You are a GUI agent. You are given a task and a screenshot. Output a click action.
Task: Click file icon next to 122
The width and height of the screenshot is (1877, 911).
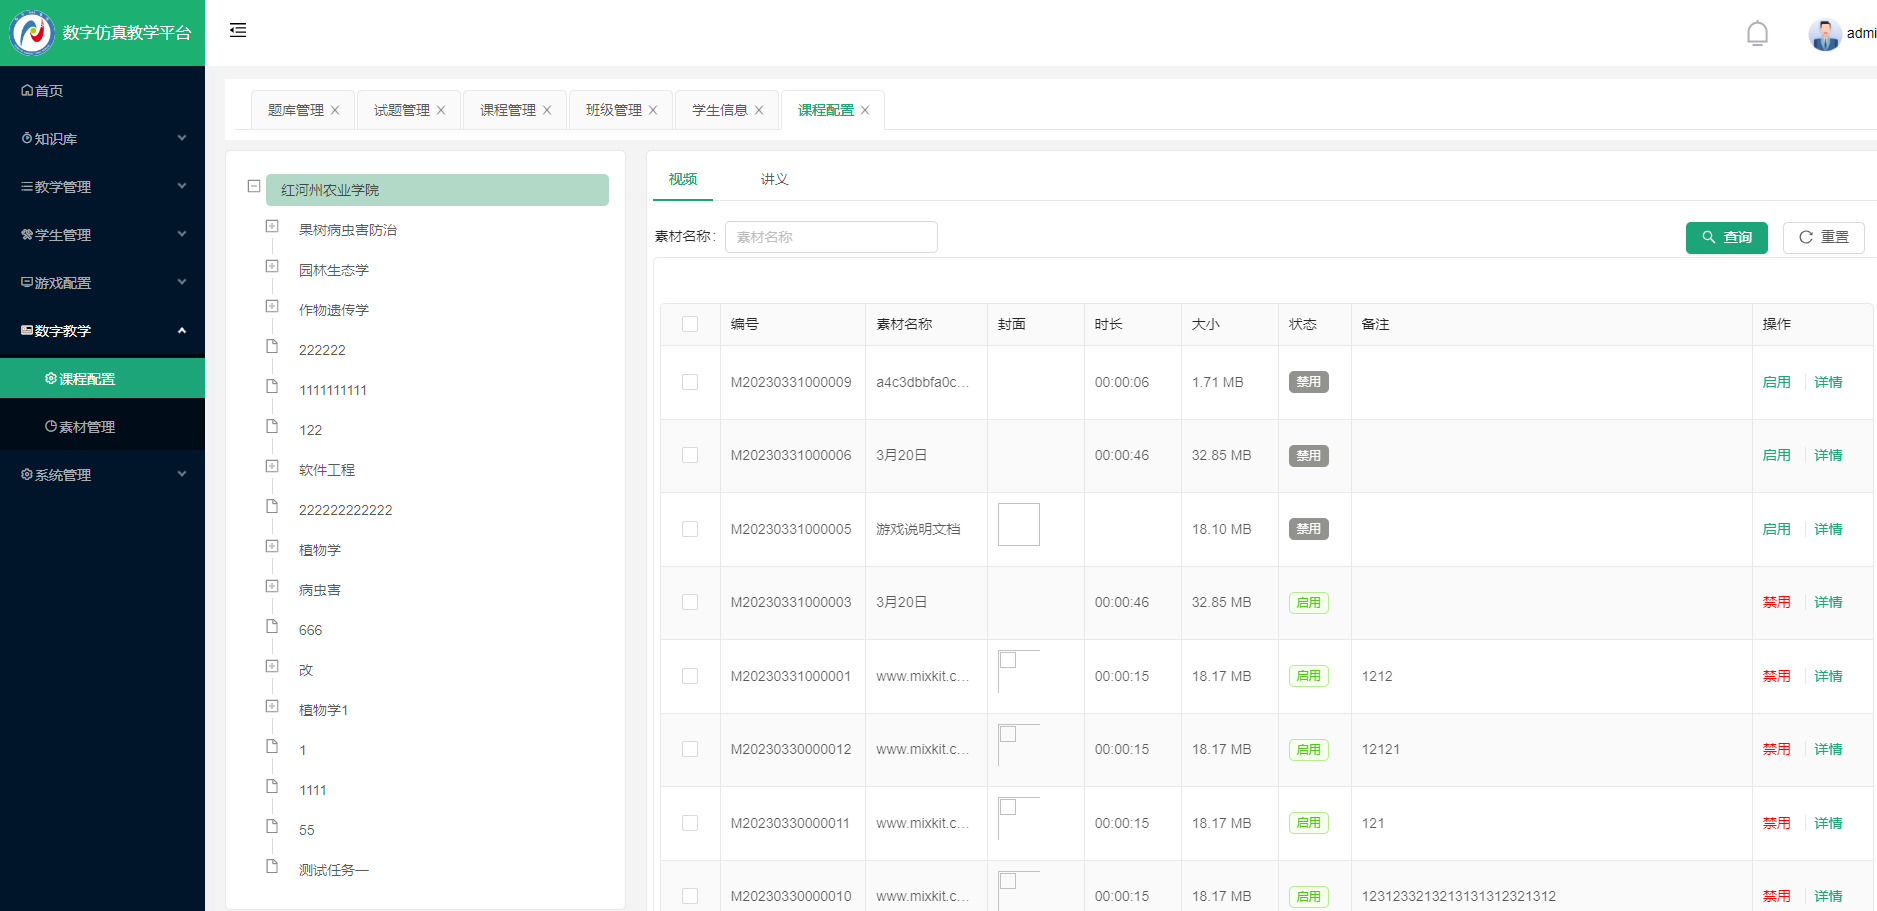click(272, 426)
